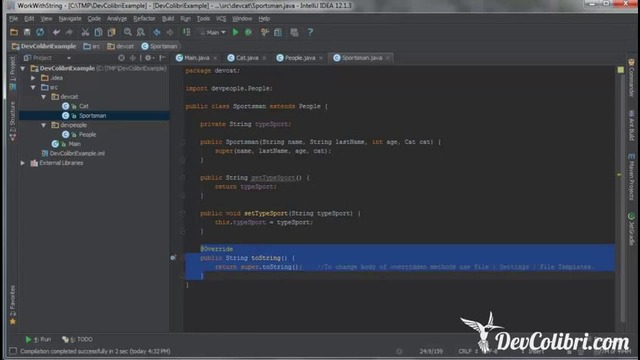Open the Run tool window button

click(x=38, y=339)
